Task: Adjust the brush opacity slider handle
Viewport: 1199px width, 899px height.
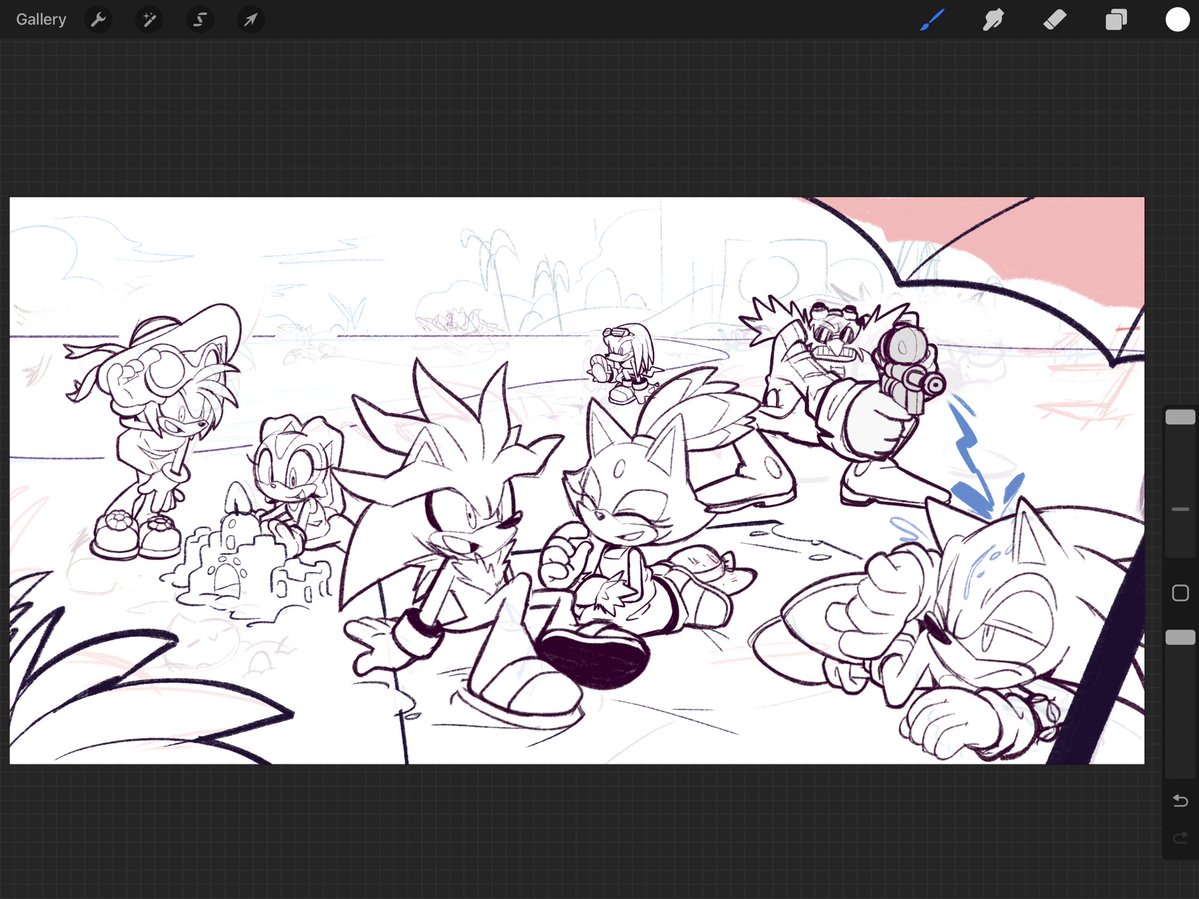Action: pyautogui.click(x=1180, y=638)
